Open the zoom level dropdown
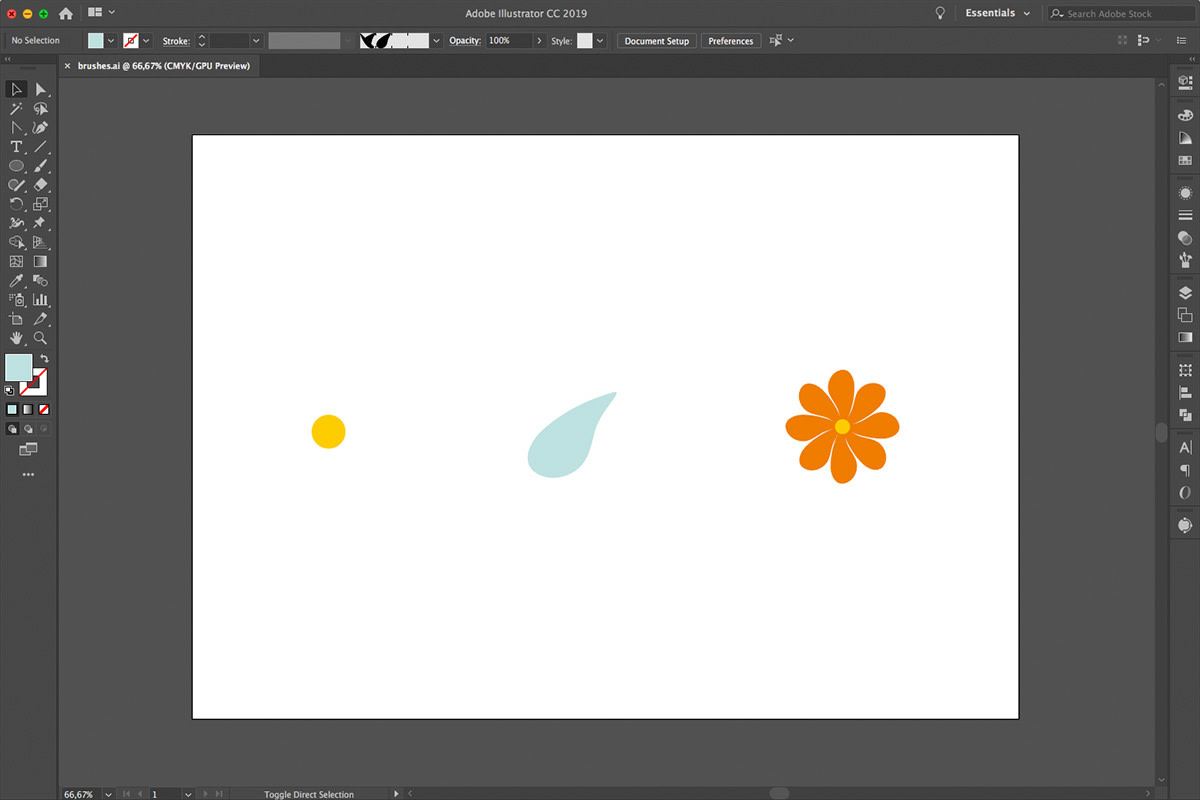Image resolution: width=1200 pixels, height=800 pixels. (x=108, y=794)
